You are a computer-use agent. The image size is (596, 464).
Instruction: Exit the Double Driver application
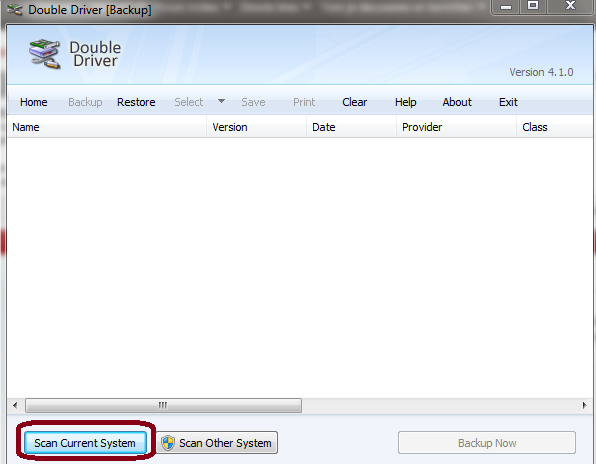[x=508, y=102]
